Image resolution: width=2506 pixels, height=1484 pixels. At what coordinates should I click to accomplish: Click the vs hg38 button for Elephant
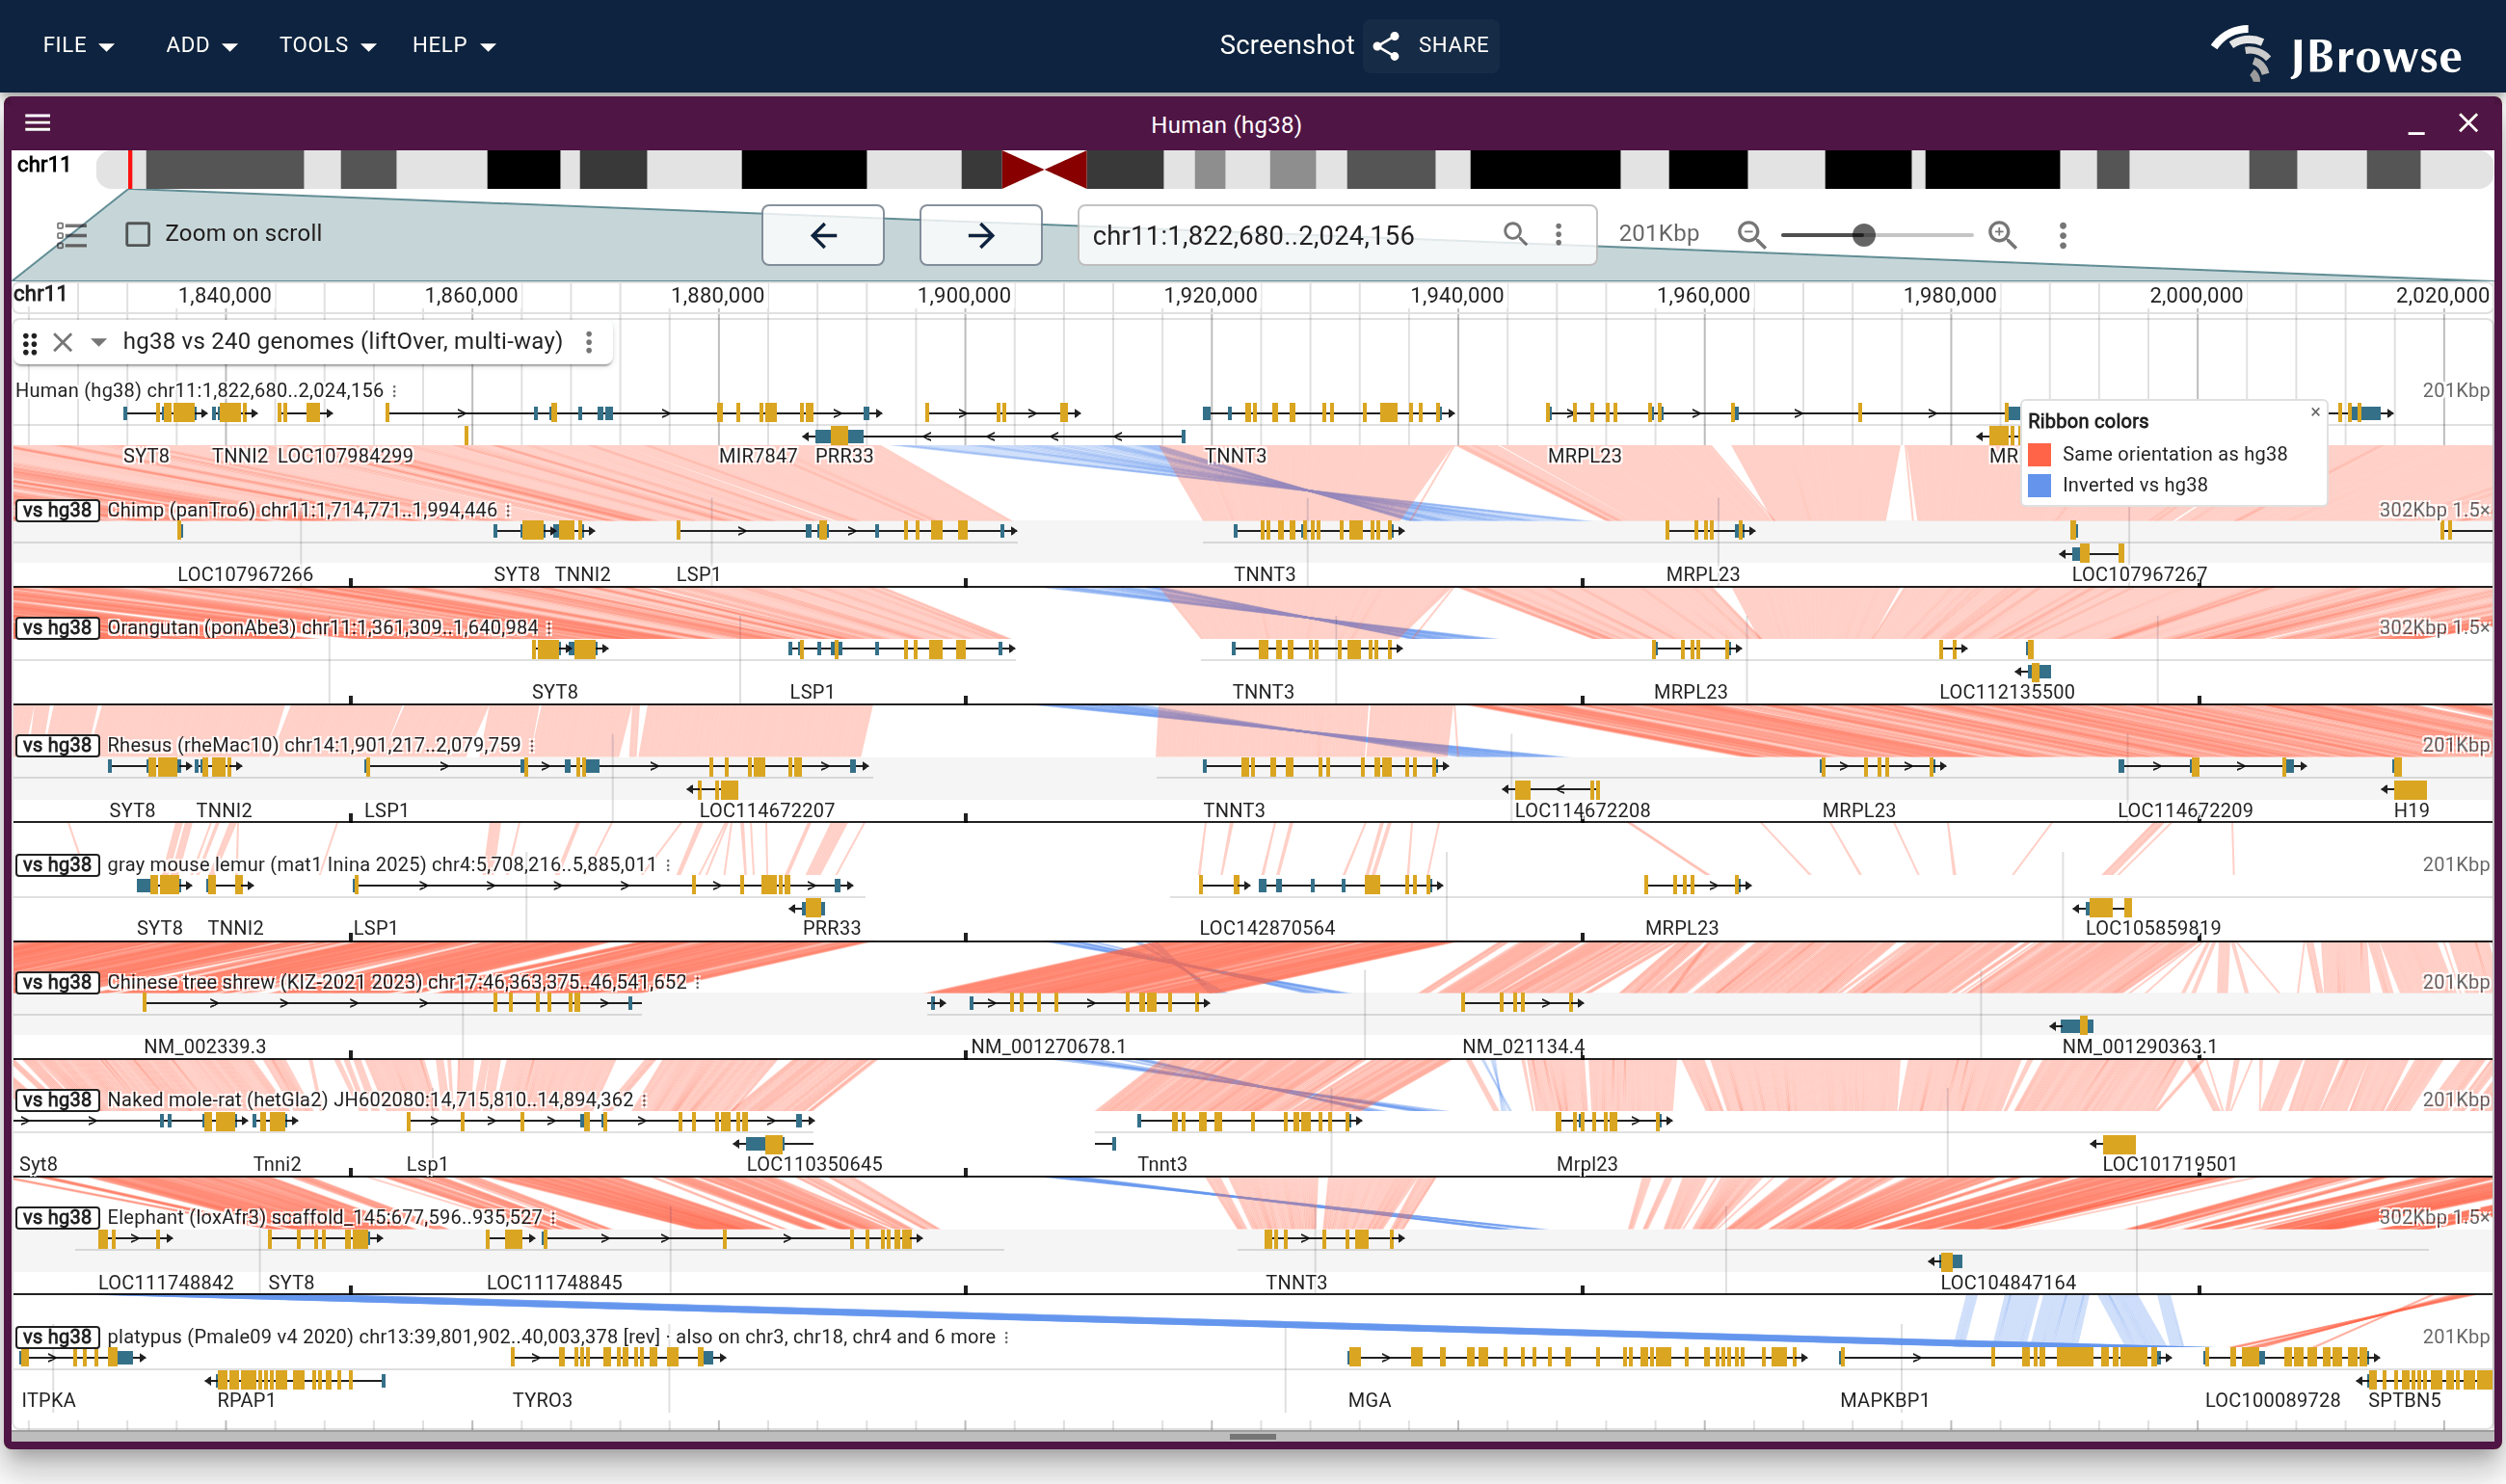click(57, 1218)
